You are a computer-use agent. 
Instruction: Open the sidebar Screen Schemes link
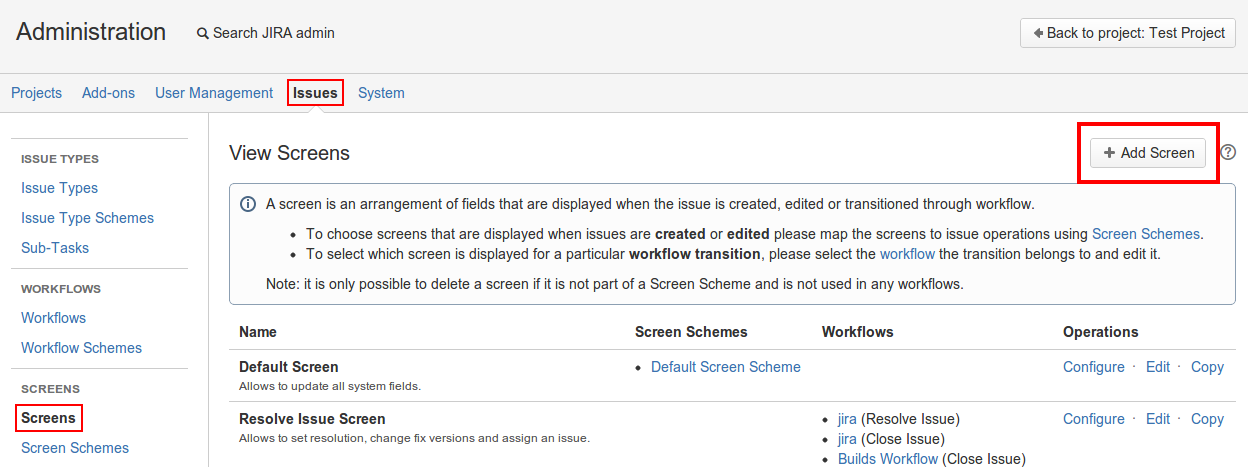pyautogui.click(x=75, y=448)
